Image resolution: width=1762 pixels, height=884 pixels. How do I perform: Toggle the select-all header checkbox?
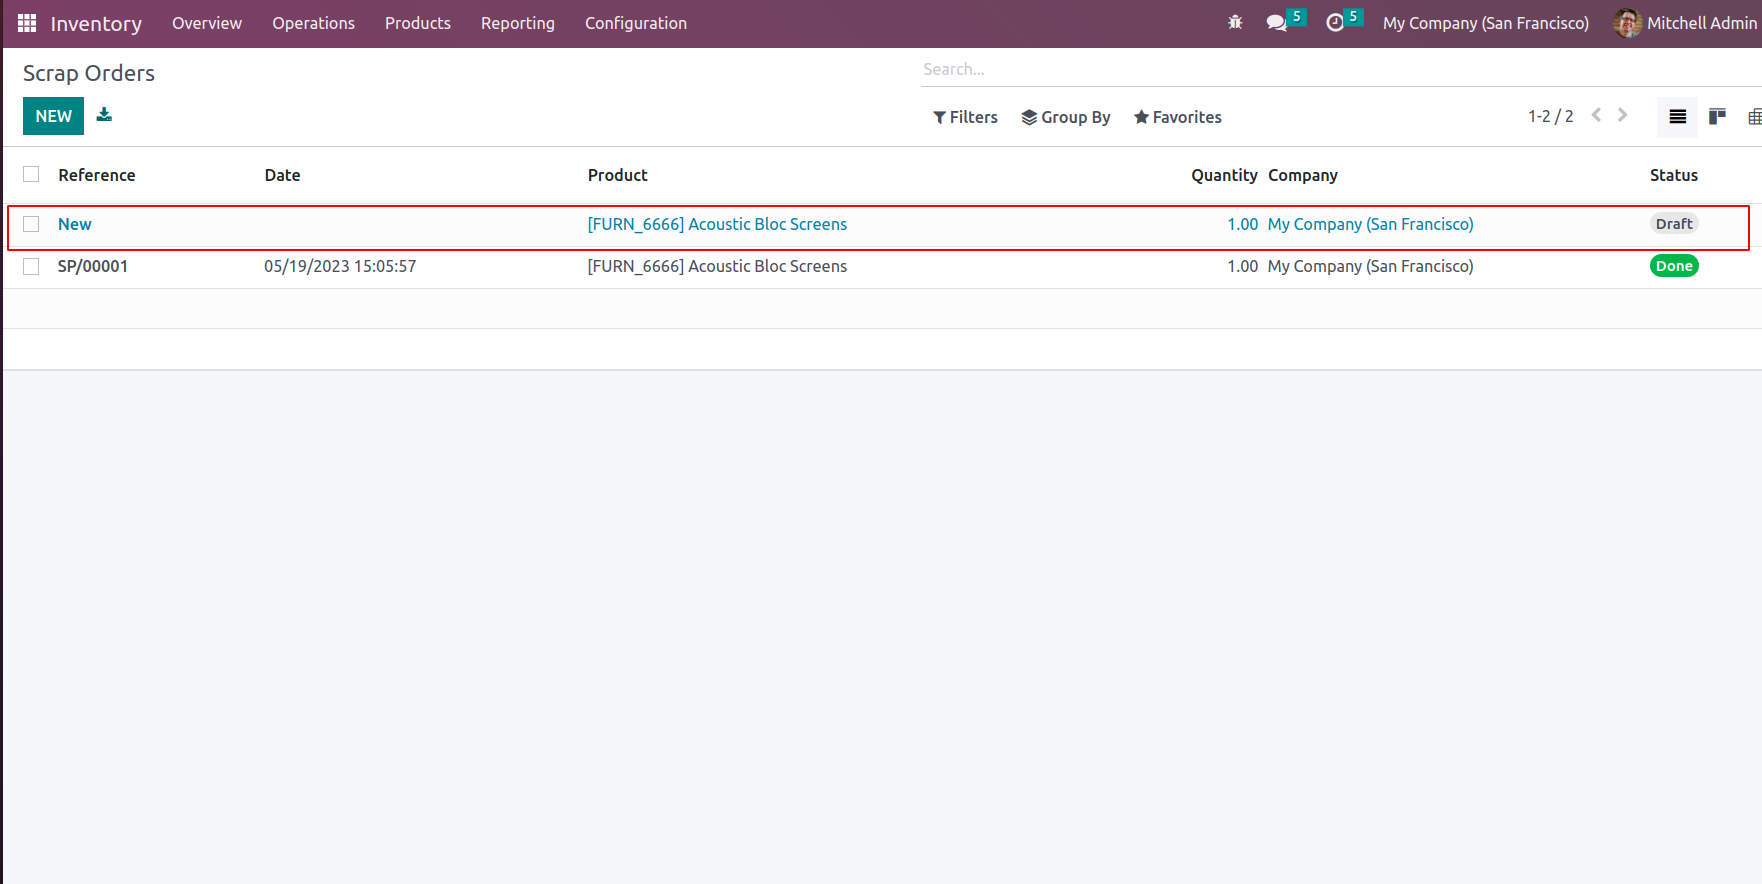[x=31, y=174]
